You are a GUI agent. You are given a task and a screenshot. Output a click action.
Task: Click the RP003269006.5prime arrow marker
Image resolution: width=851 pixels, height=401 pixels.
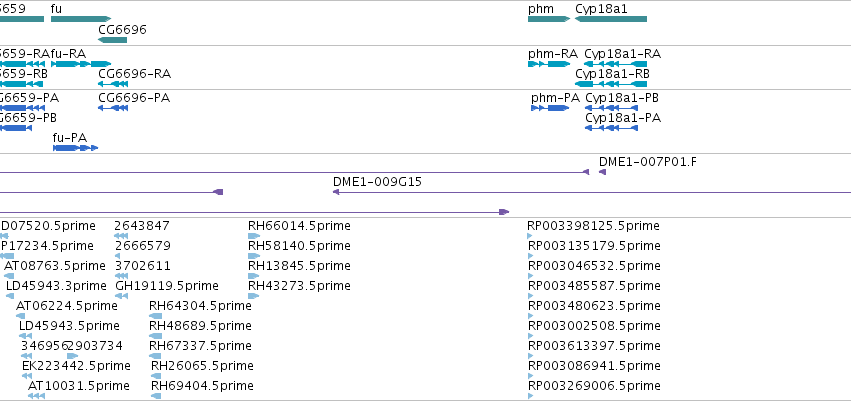tap(530, 396)
